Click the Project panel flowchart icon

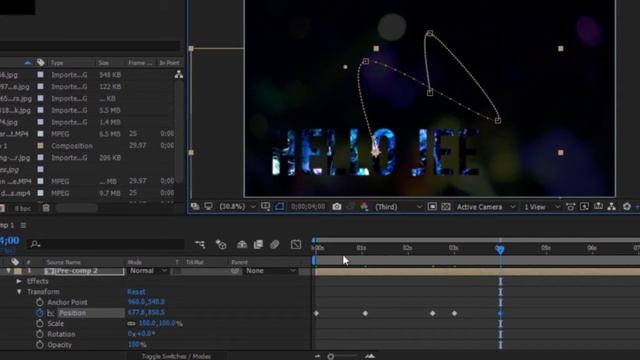click(x=179, y=74)
